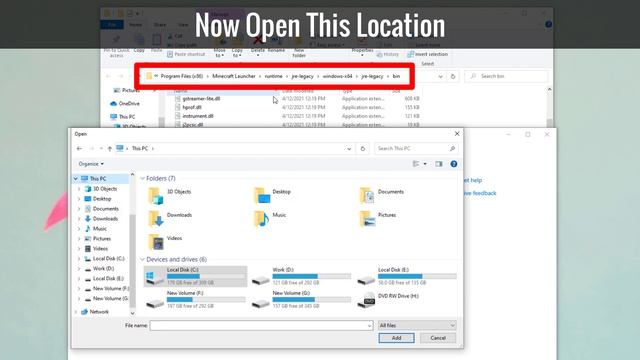The image size is (640, 360).
Task: Collapse This PC in the navigation tree
Action: pos(76,179)
